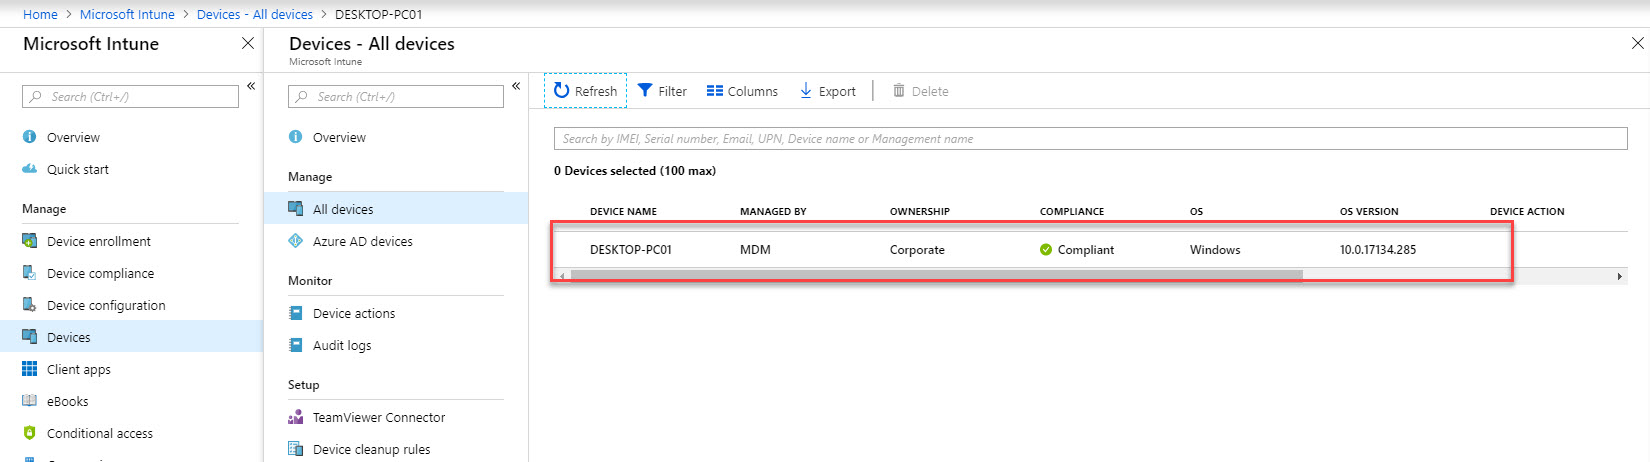Sort by OS VERSION column header

[1369, 211]
